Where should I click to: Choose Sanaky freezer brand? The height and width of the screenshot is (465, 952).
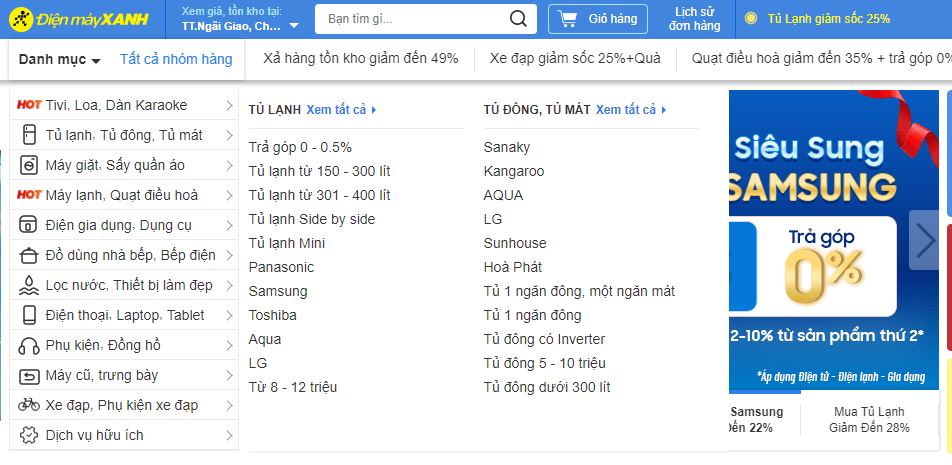tap(507, 148)
